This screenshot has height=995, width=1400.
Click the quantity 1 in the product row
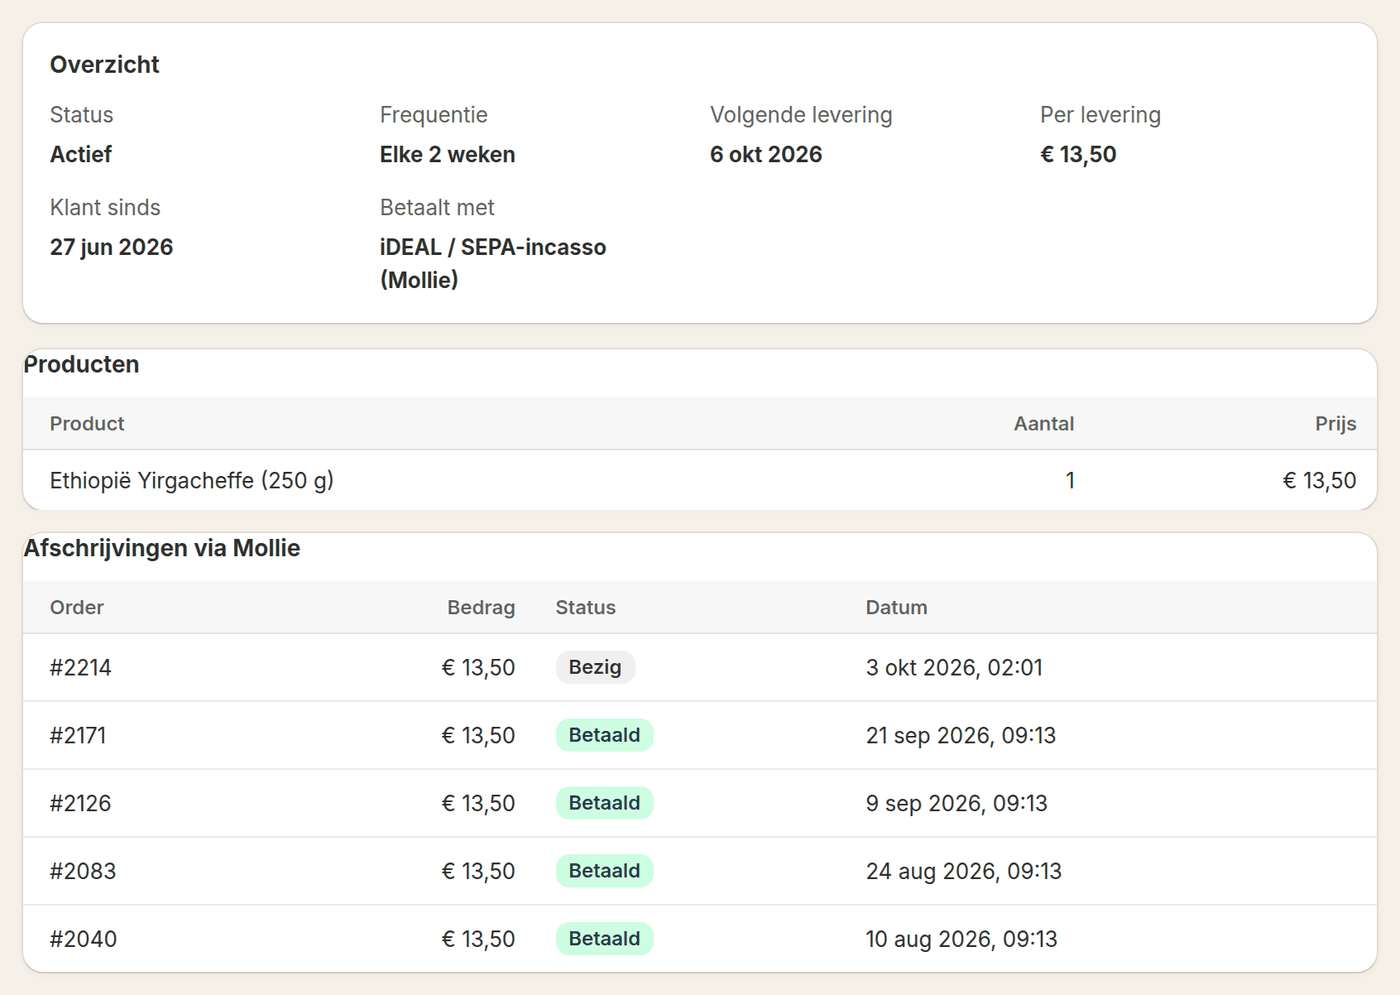click(x=1070, y=481)
